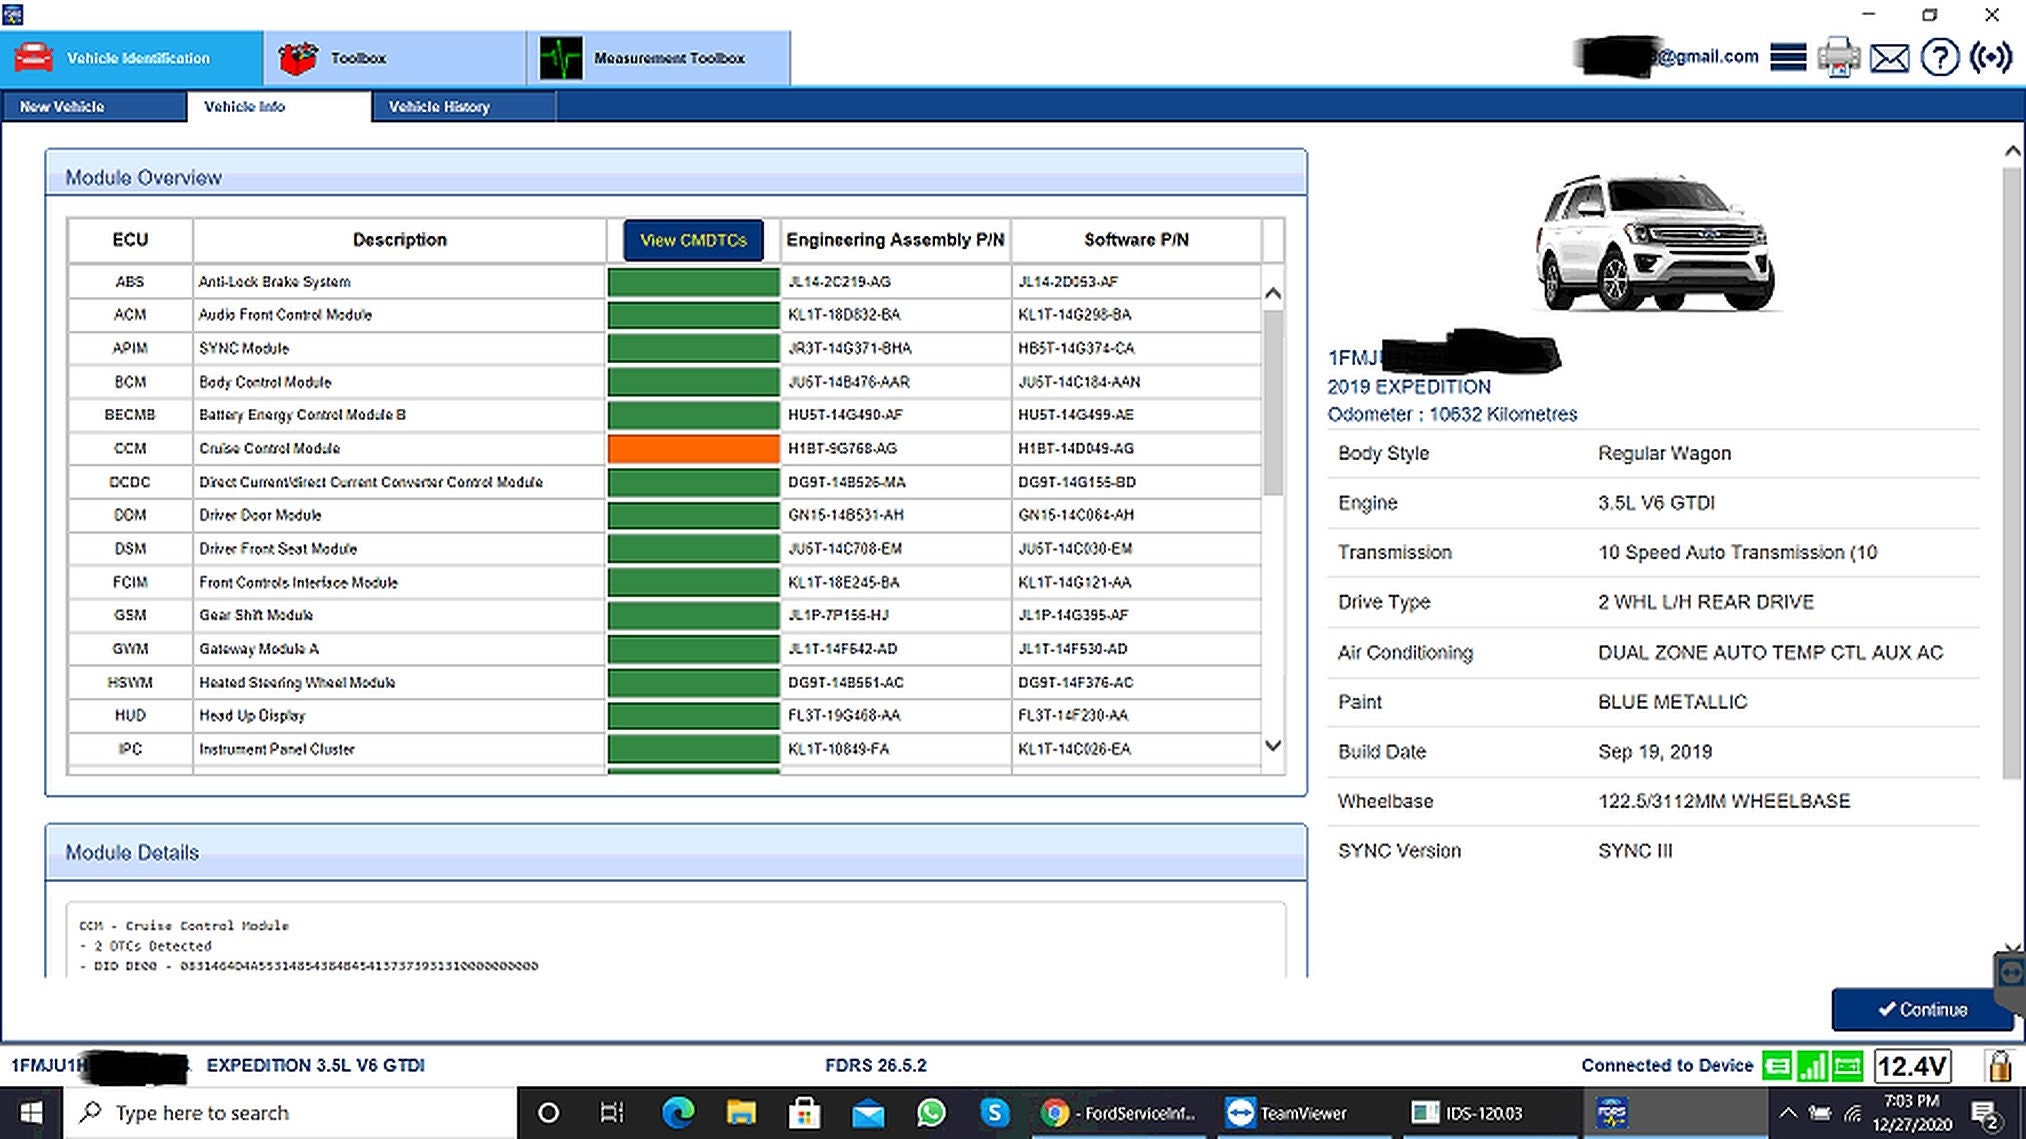
Task: Click the Continue button
Action: click(1922, 1009)
